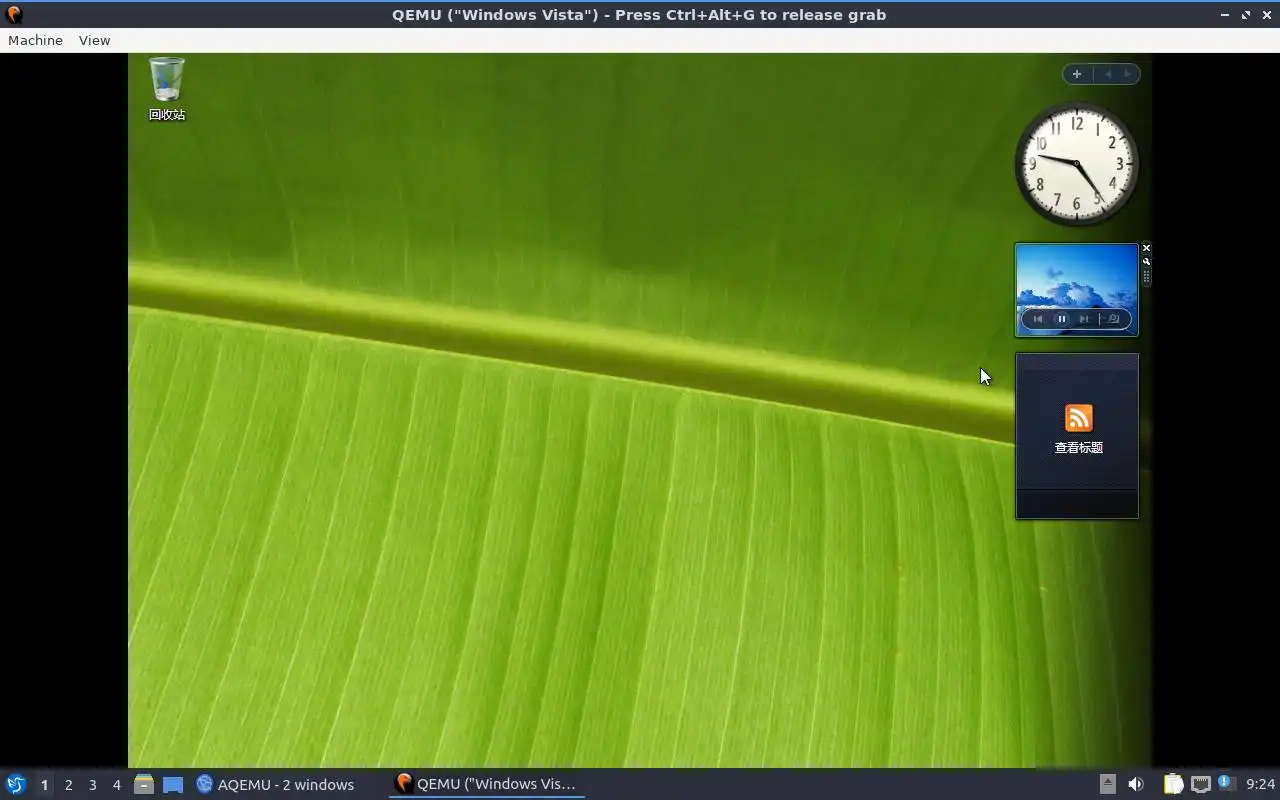This screenshot has height=800, width=1280.
Task: Pause the slideshow gadget
Action: (1062, 319)
